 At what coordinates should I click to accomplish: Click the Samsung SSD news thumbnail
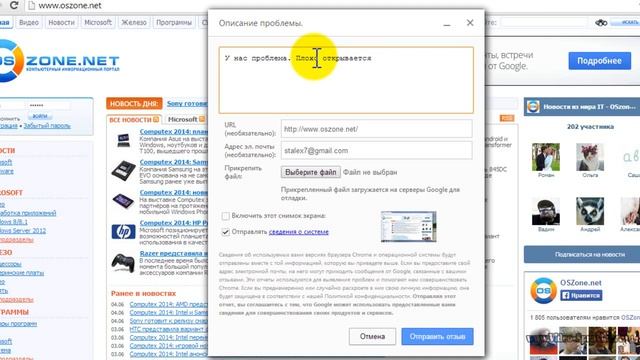[x=123, y=171]
